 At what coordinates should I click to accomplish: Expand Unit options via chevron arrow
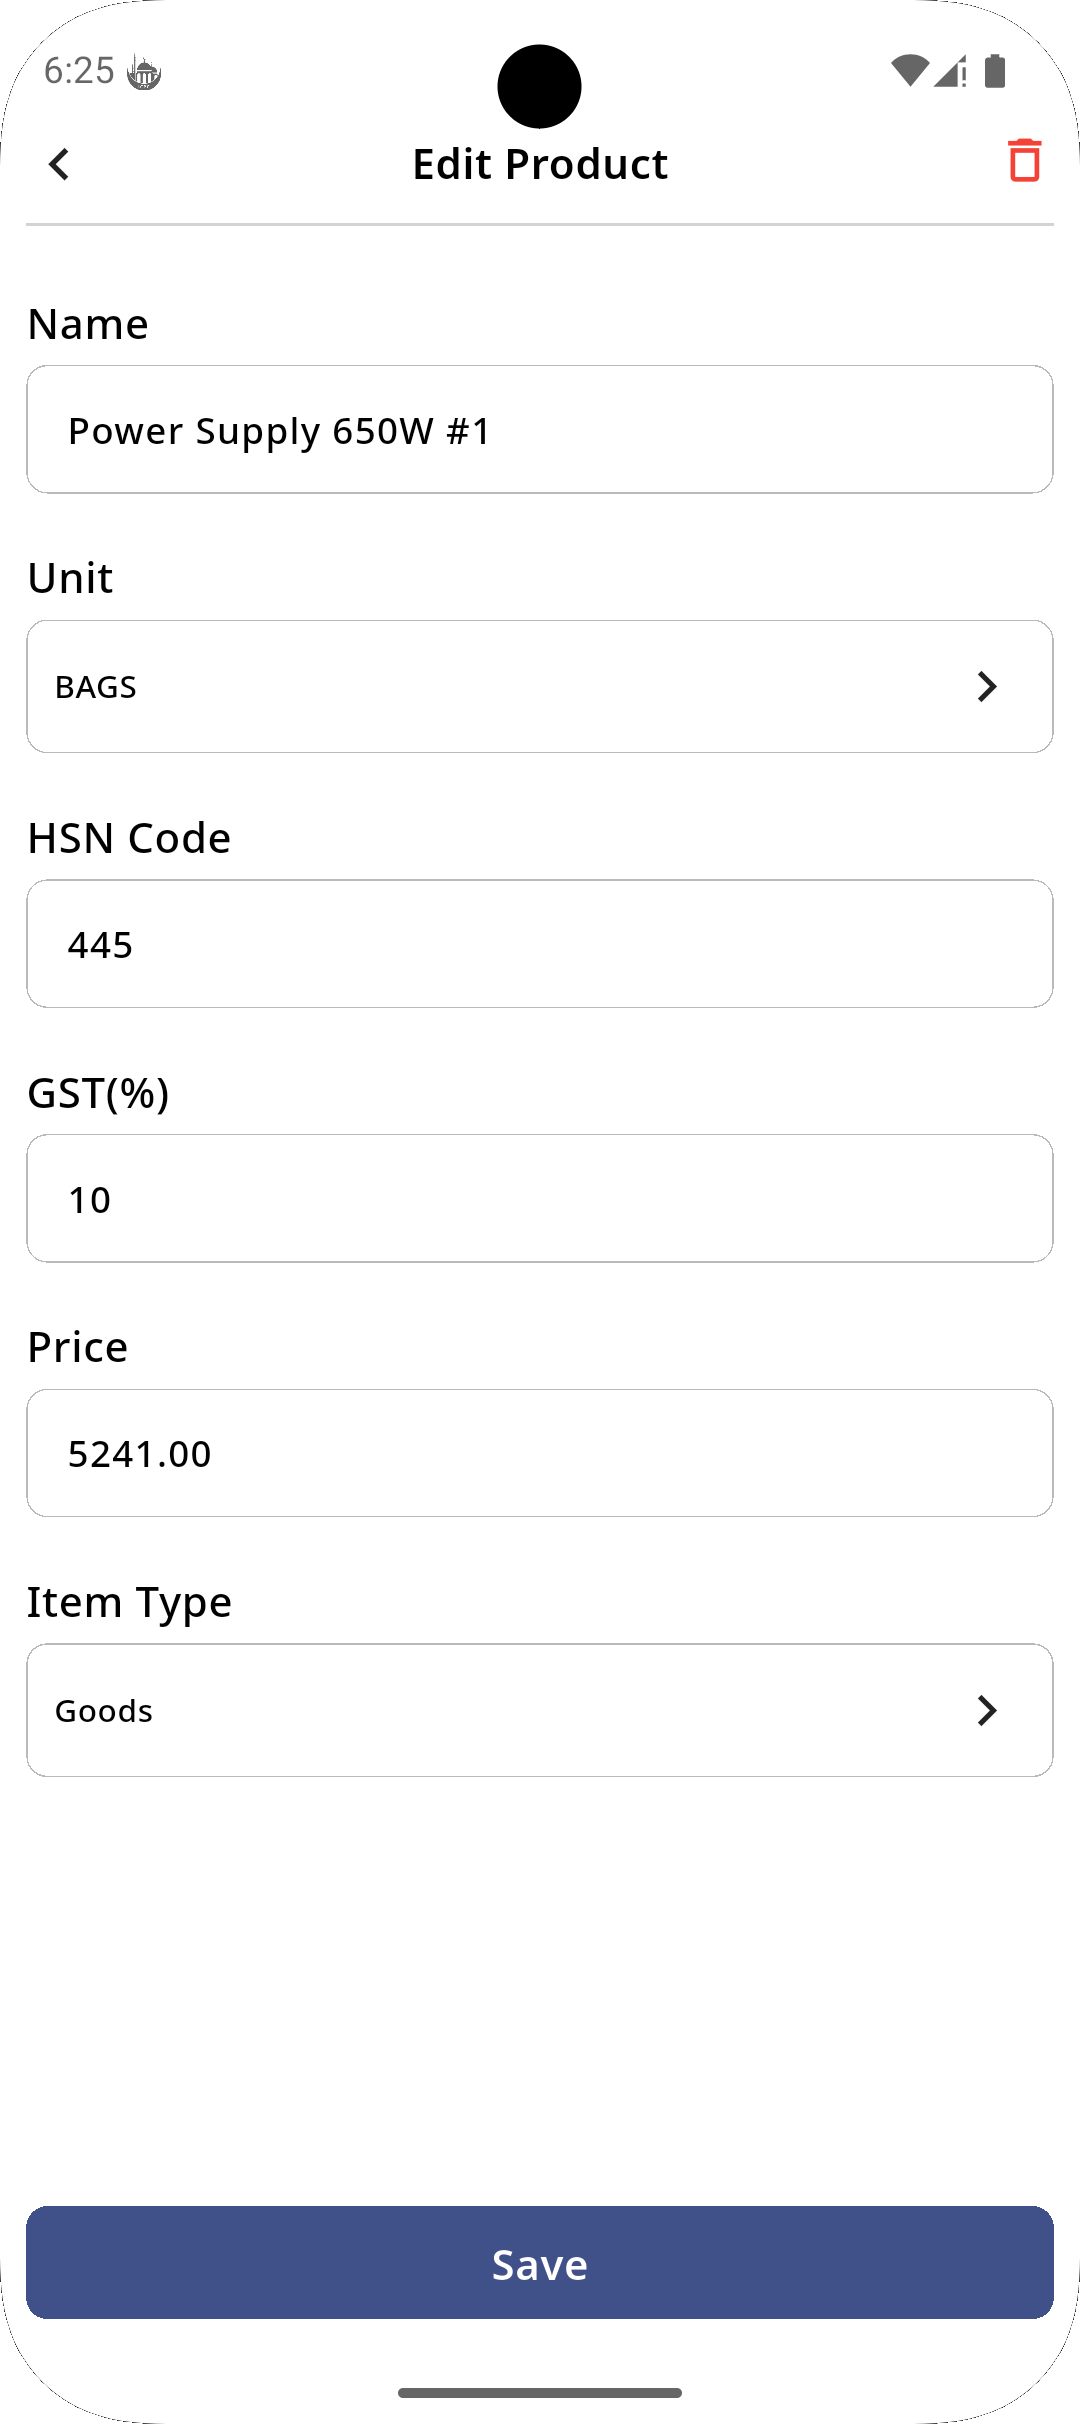tap(987, 686)
